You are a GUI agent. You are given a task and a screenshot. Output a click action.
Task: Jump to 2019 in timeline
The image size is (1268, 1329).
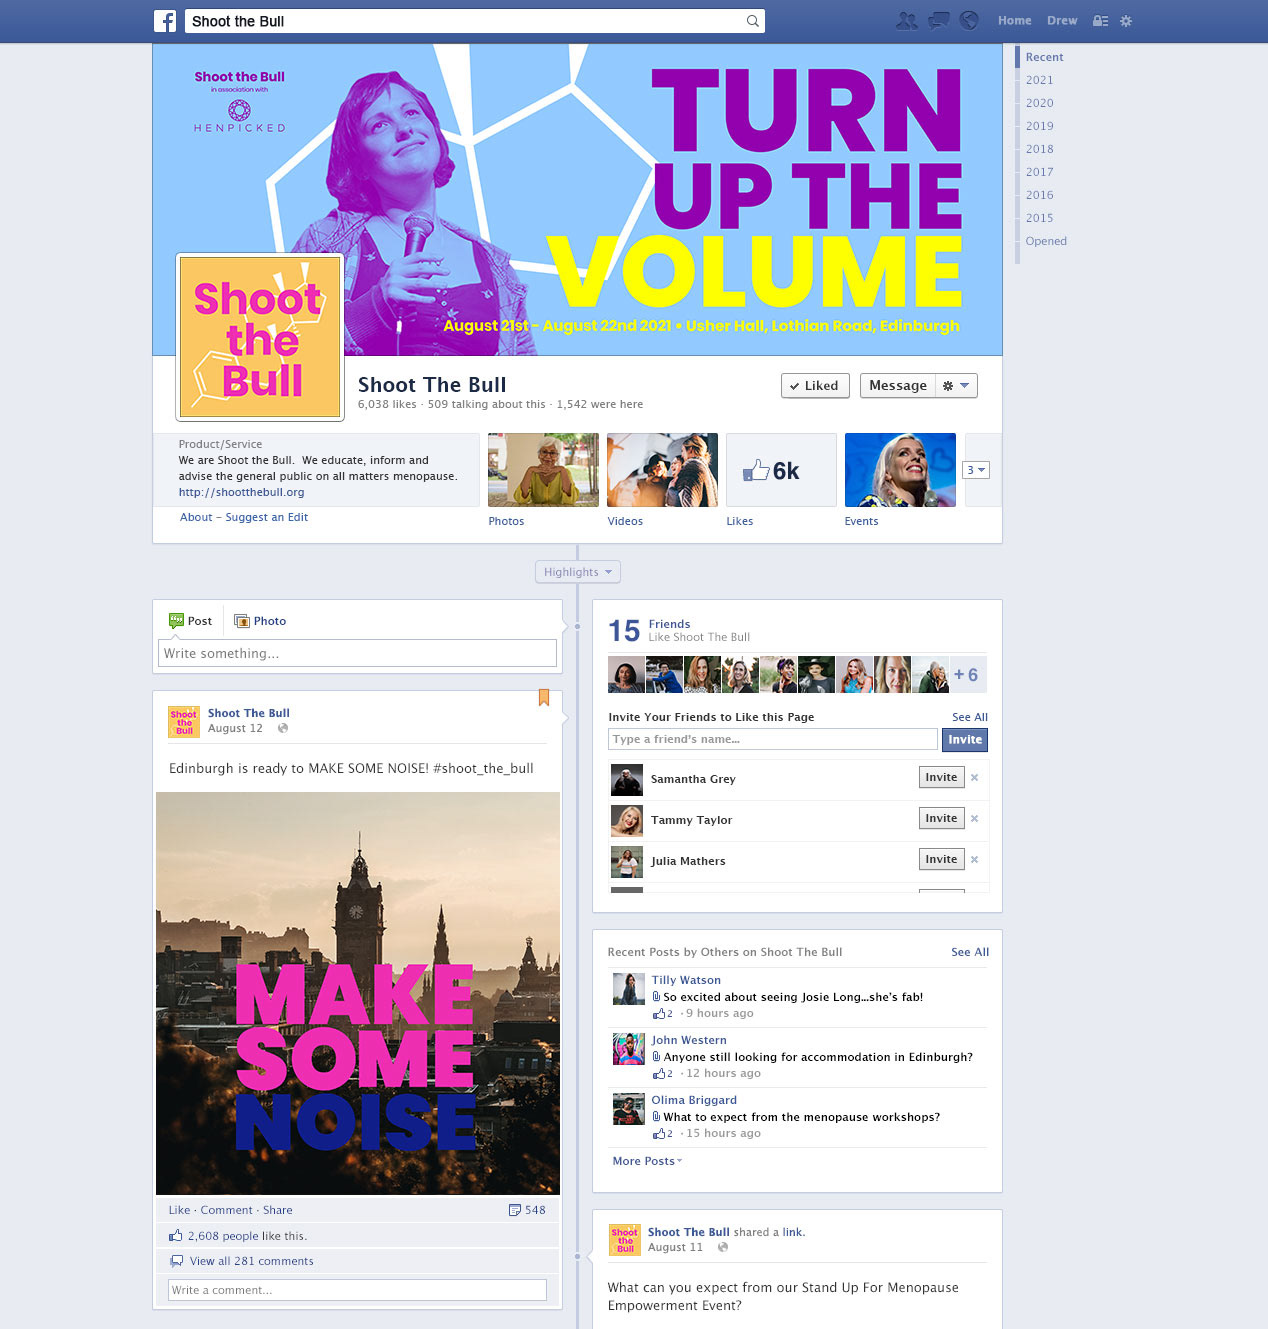(1039, 126)
